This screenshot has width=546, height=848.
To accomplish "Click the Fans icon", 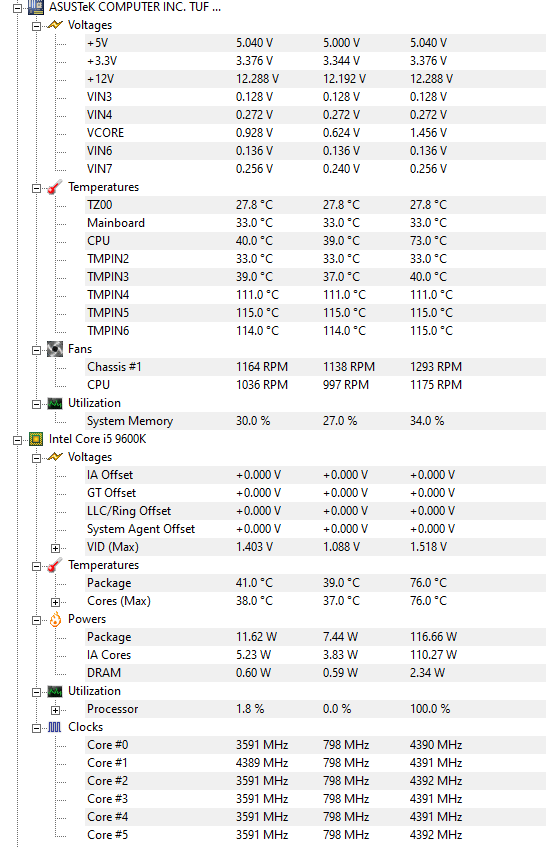I will (x=55, y=349).
